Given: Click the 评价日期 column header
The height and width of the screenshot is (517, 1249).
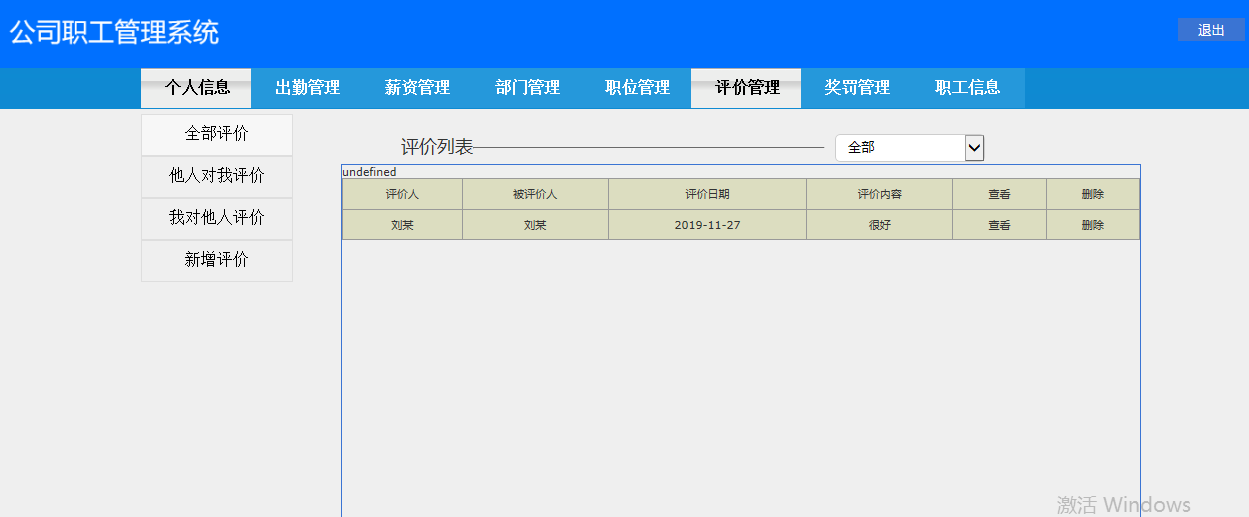Looking at the screenshot, I should (x=707, y=194).
